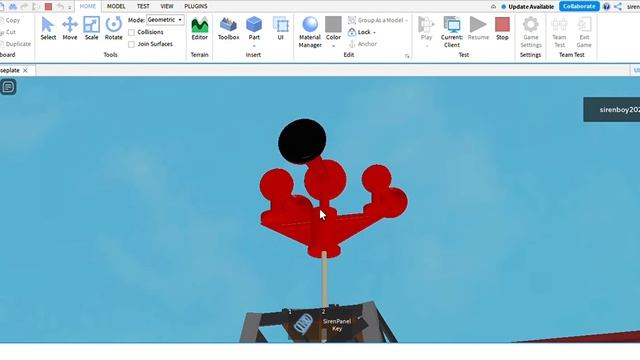This screenshot has height=360, width=640.
Task: Expand quick access toolbar customize arrow
Action: [70, 7]
